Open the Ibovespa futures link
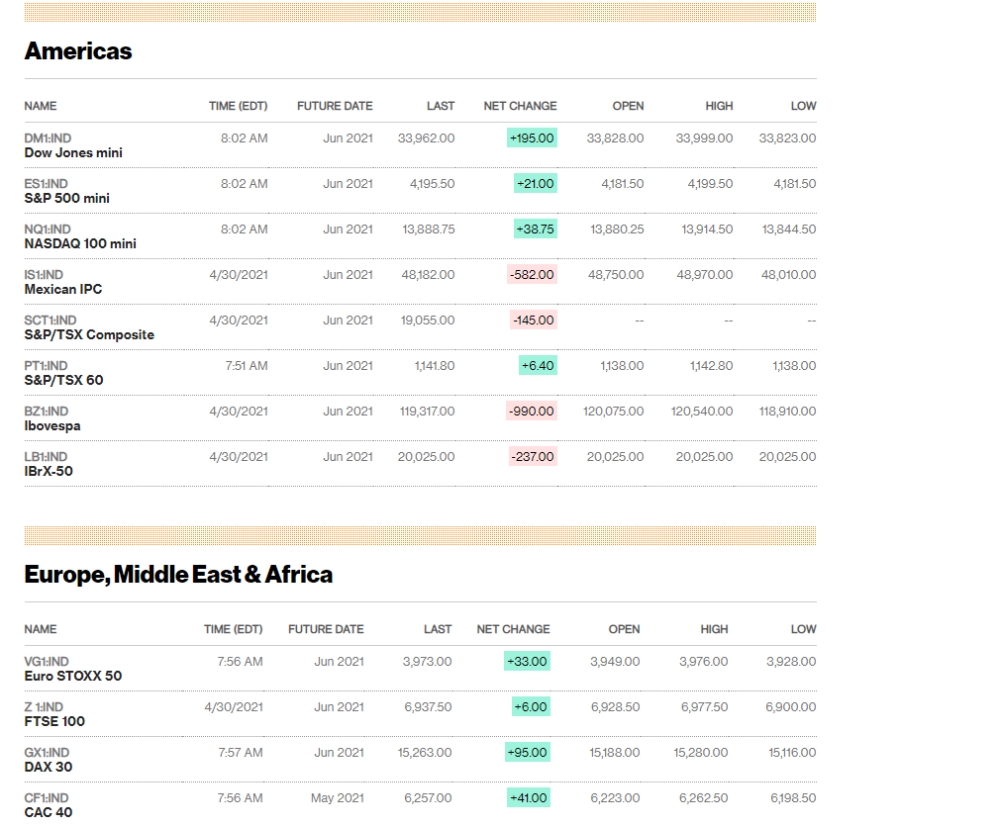This screenshot has width=1000, height=827. point(52,426)
